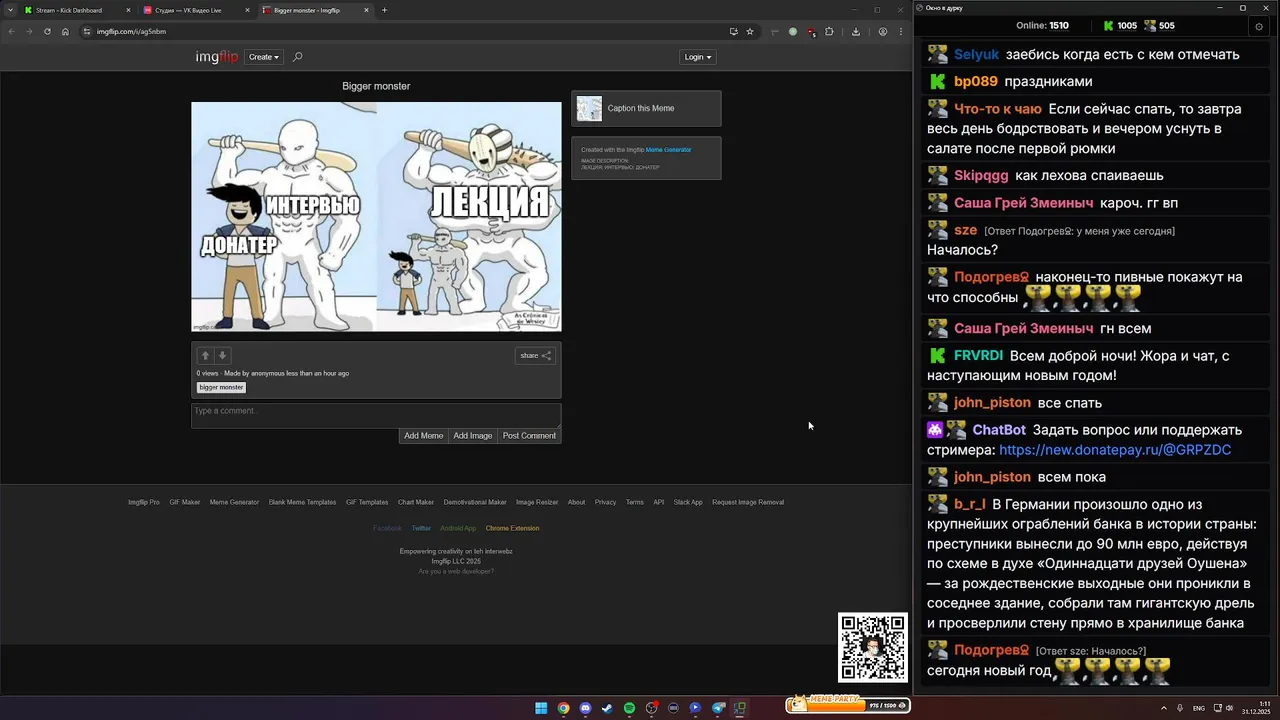Open the Windows Start button
The image size is (1280, 720).
pyautogui.click(x=541, y=708)
